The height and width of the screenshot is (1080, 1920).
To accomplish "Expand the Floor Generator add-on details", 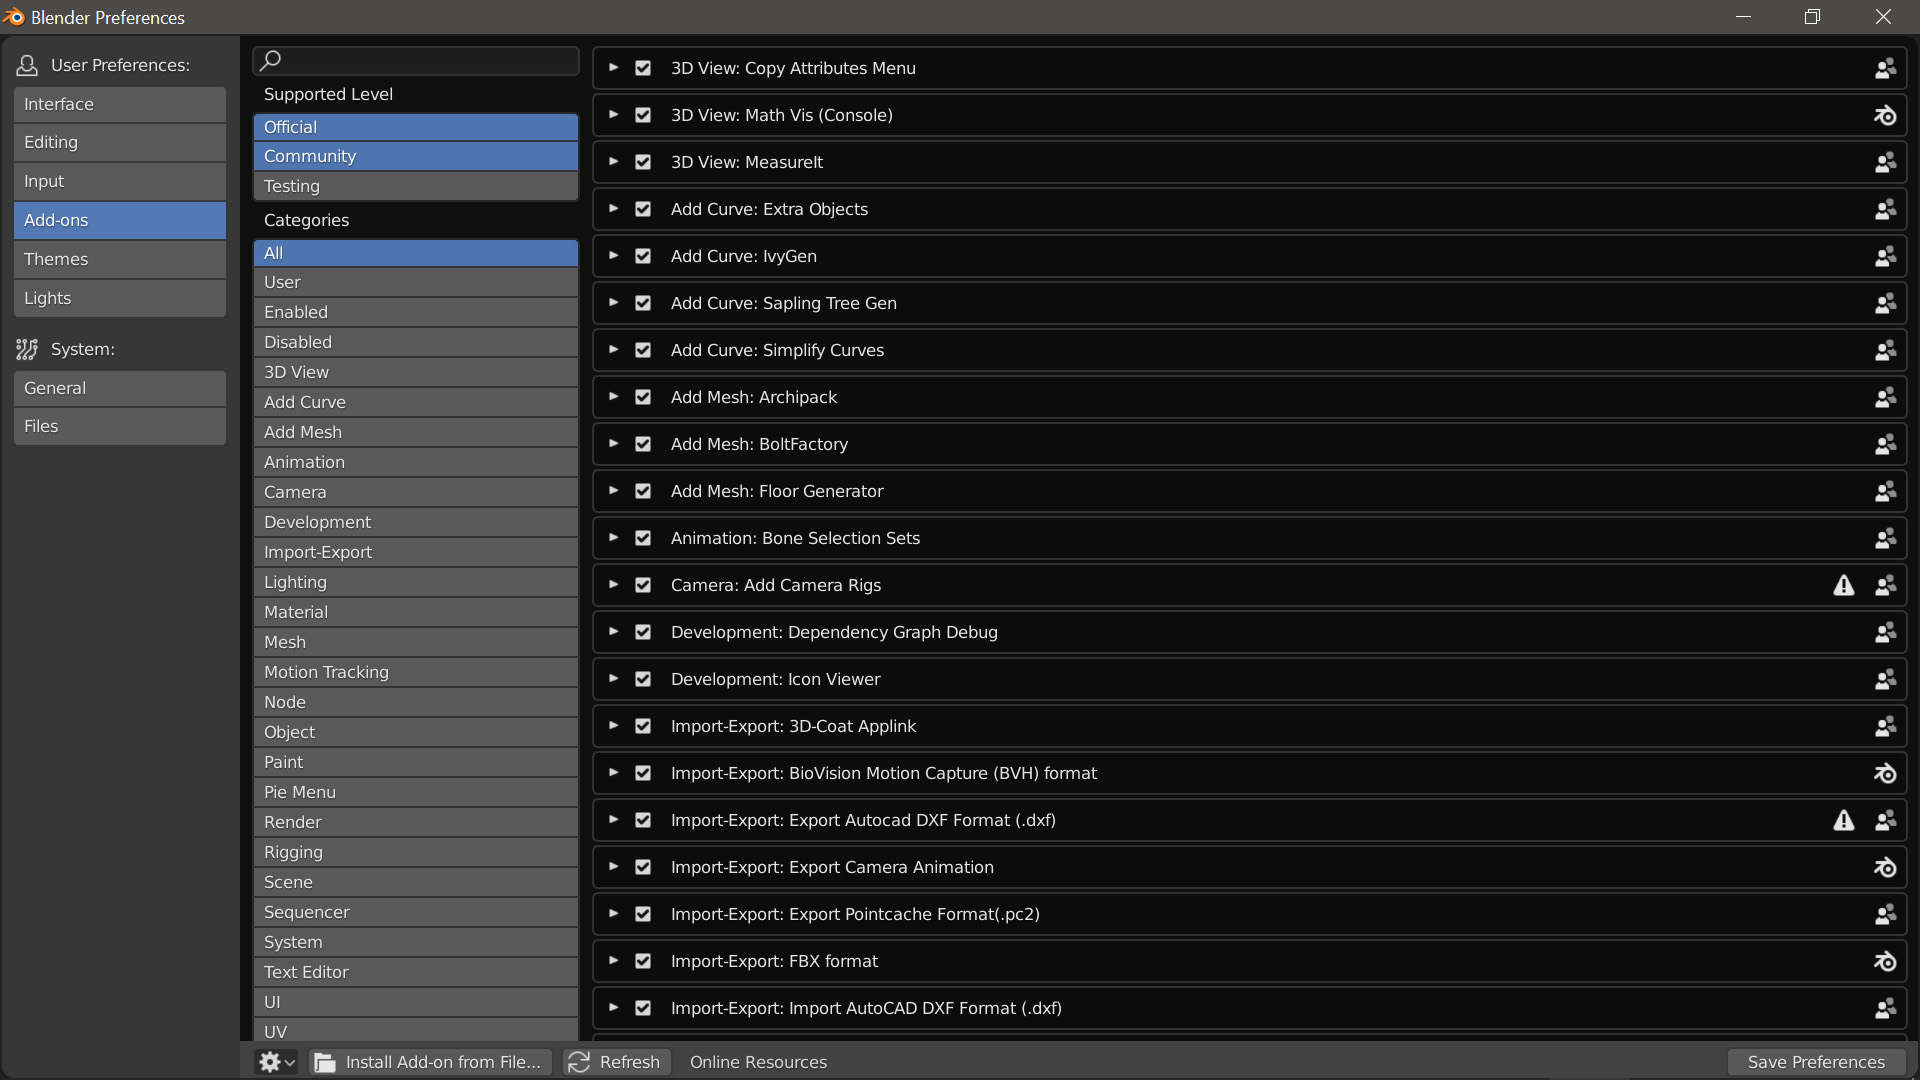I will [x=614, y=491].
